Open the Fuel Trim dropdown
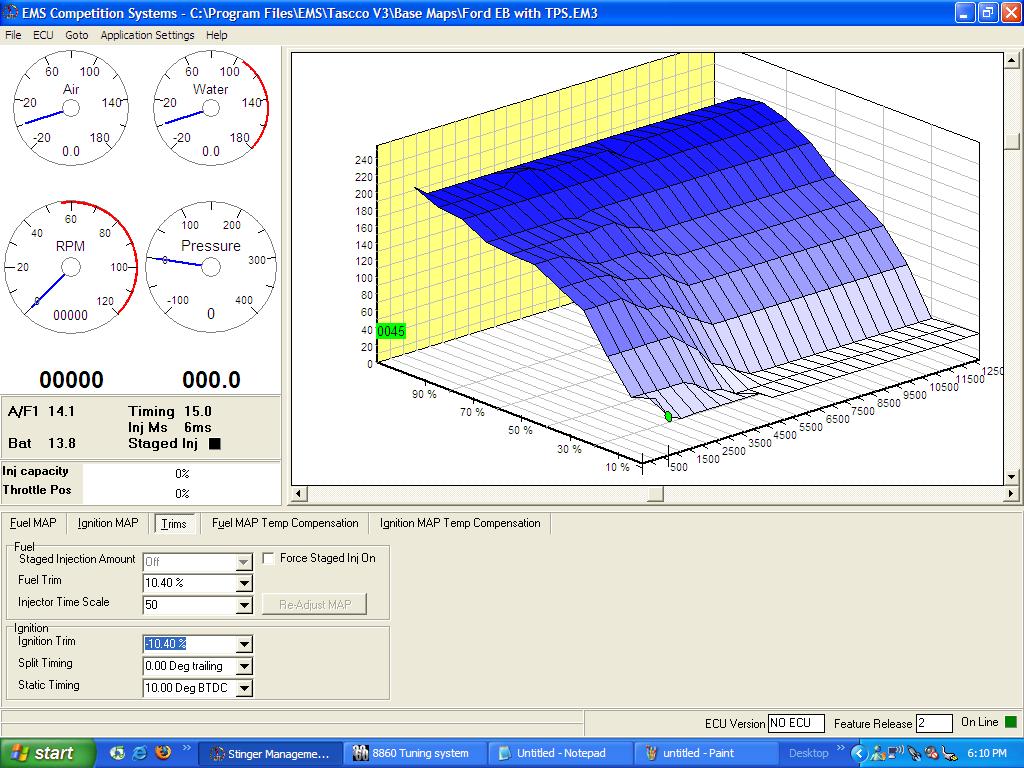This screenshot has width=1024, height=768. pos(244,584)
